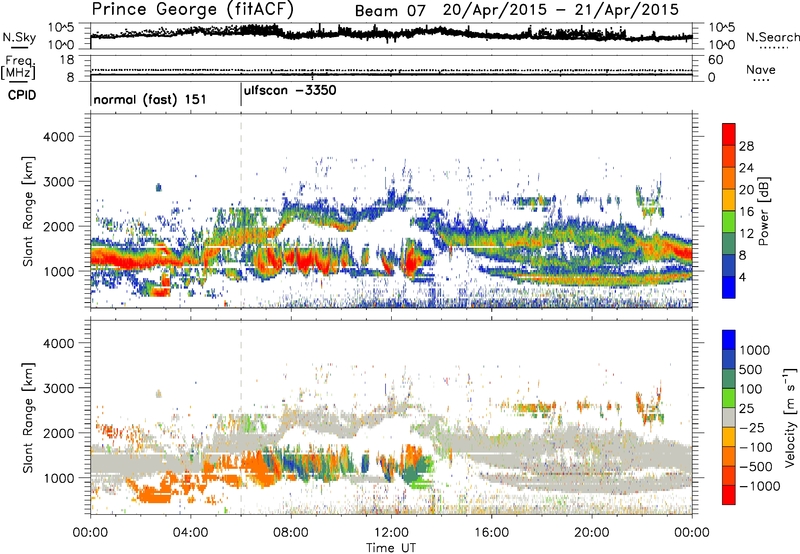Click the '-1000' Velocity colorbar tick label
The width and height of the screenshot is (800, 554).
point(760,486)
